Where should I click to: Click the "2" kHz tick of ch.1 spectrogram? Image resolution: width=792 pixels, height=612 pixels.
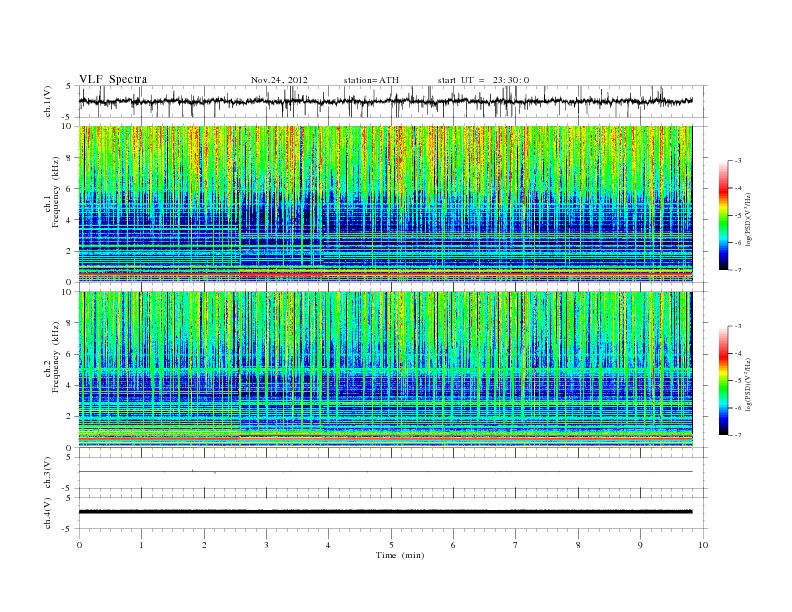click(x=70, y=251)
